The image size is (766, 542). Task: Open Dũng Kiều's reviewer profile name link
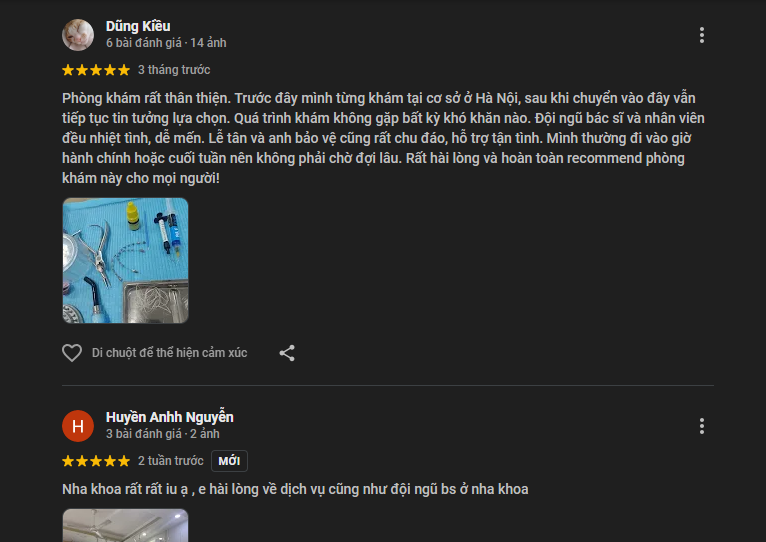click(x=138, y=26)
